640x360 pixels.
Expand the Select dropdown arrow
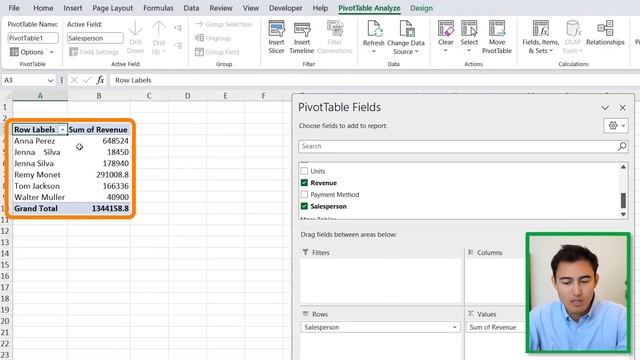[x=469, y=51]
